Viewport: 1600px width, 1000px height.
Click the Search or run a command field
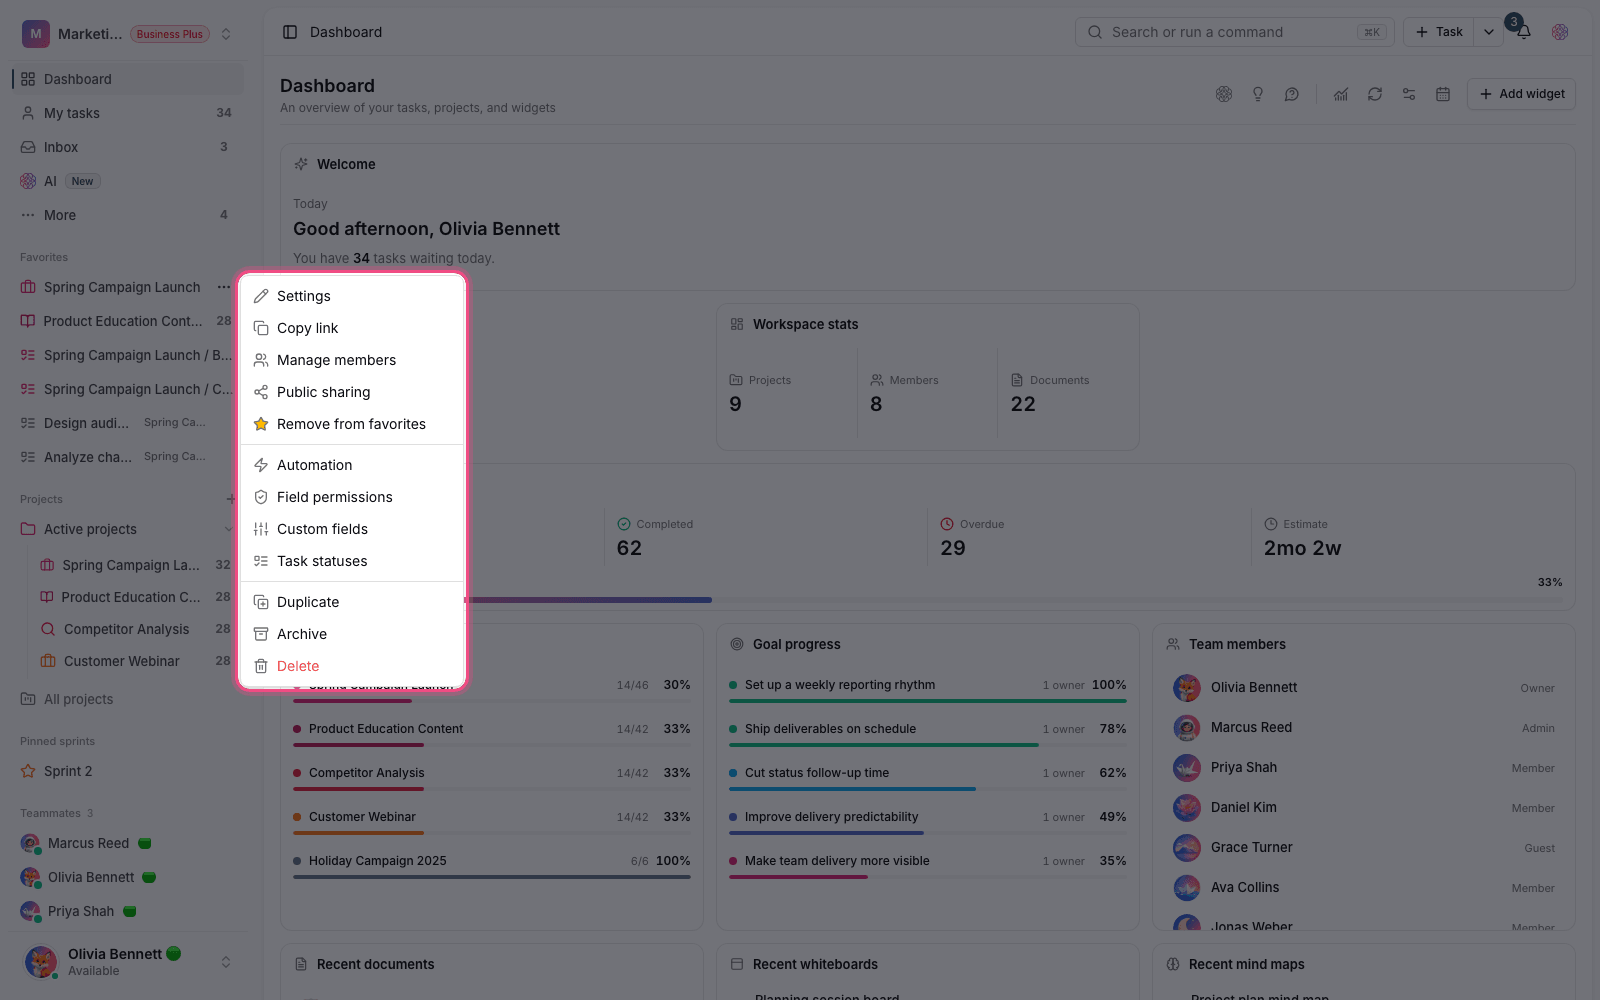point(1235,32)
